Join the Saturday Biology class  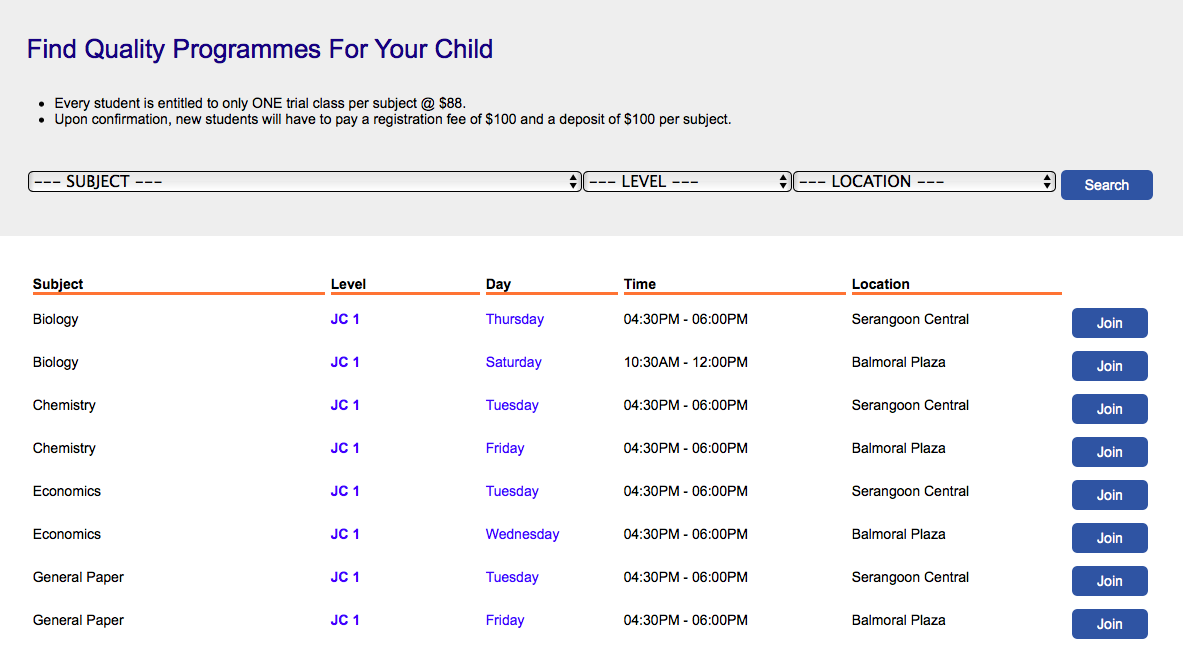(1109, 366)
